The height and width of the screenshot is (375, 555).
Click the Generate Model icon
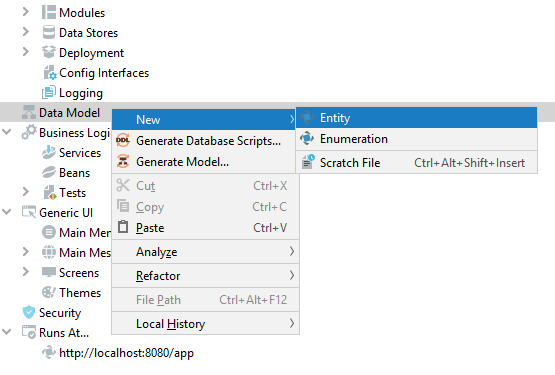[x=123, y=161]
